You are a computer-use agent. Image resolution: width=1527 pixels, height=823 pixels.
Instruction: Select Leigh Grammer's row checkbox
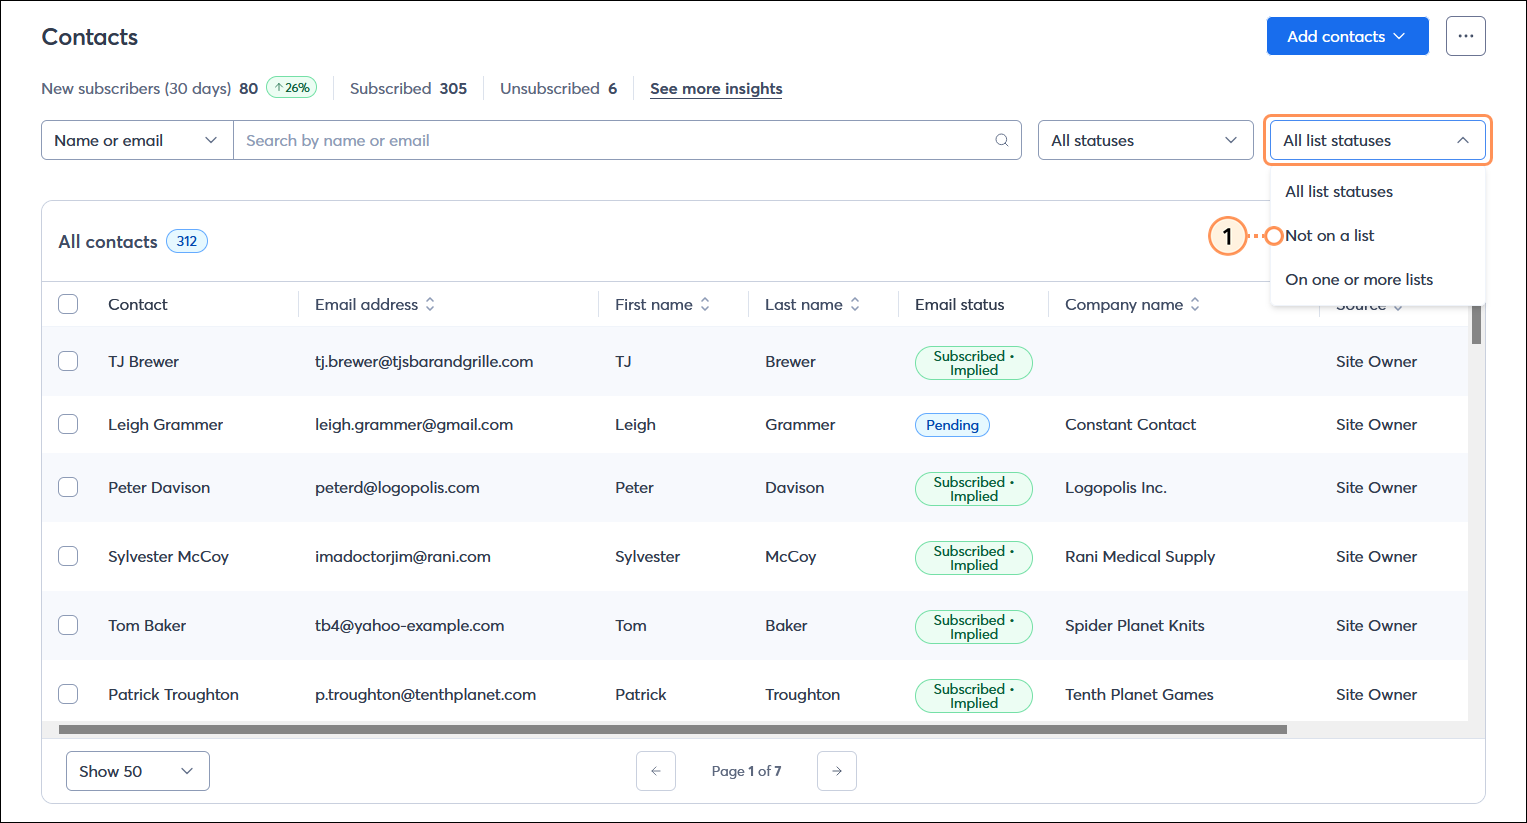click(x=67, y=423)
